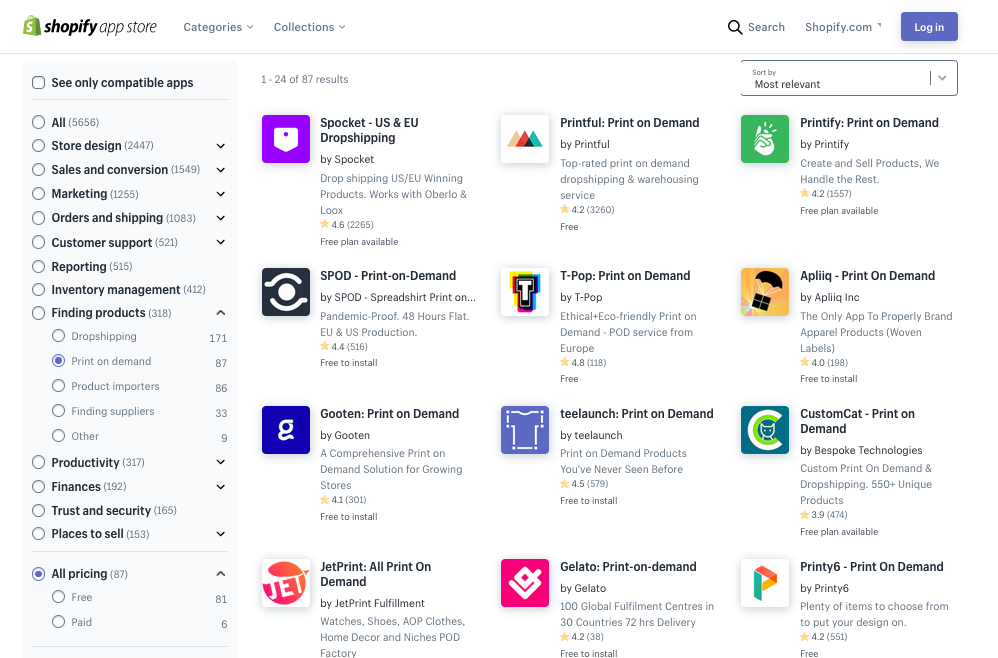Select the Paid pricing radio

tap(59, 622)
